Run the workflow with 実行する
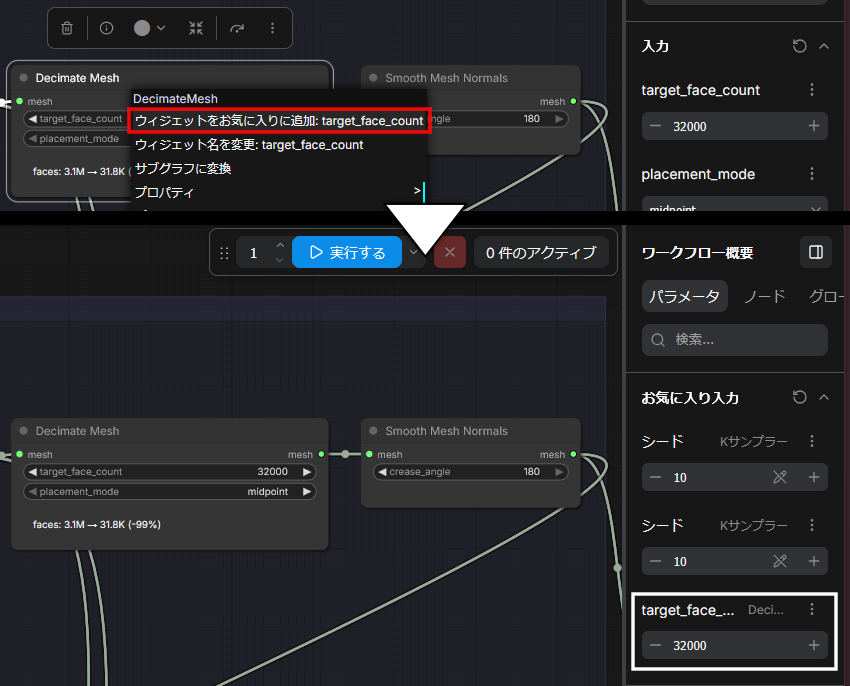Viewport: 850px width, 686px height. tap(347, 252)
